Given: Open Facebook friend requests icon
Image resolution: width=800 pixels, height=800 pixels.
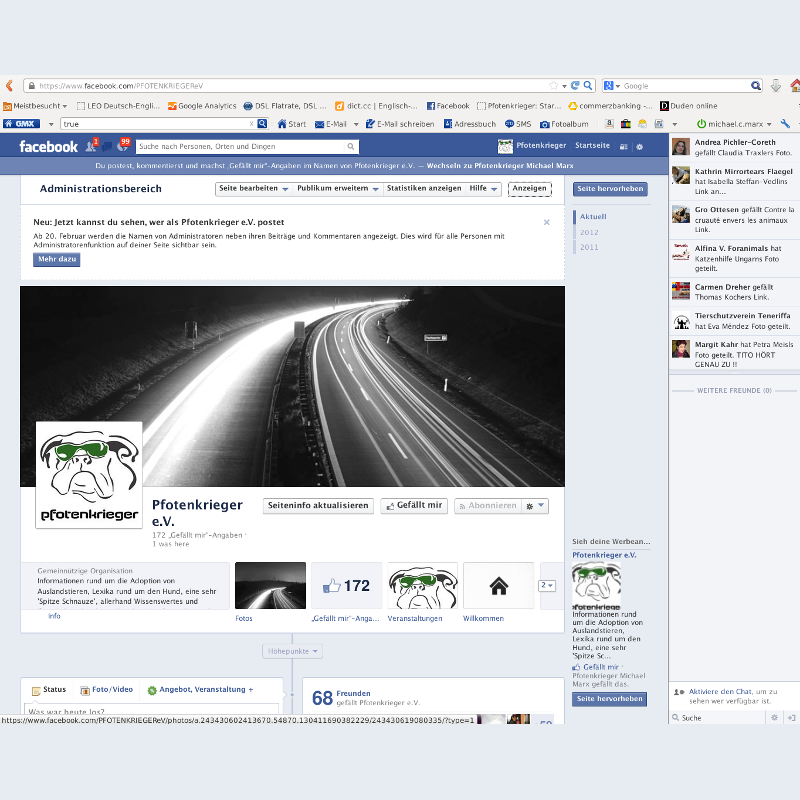Looking at the screenshot, I should click(x=91, y=146).
